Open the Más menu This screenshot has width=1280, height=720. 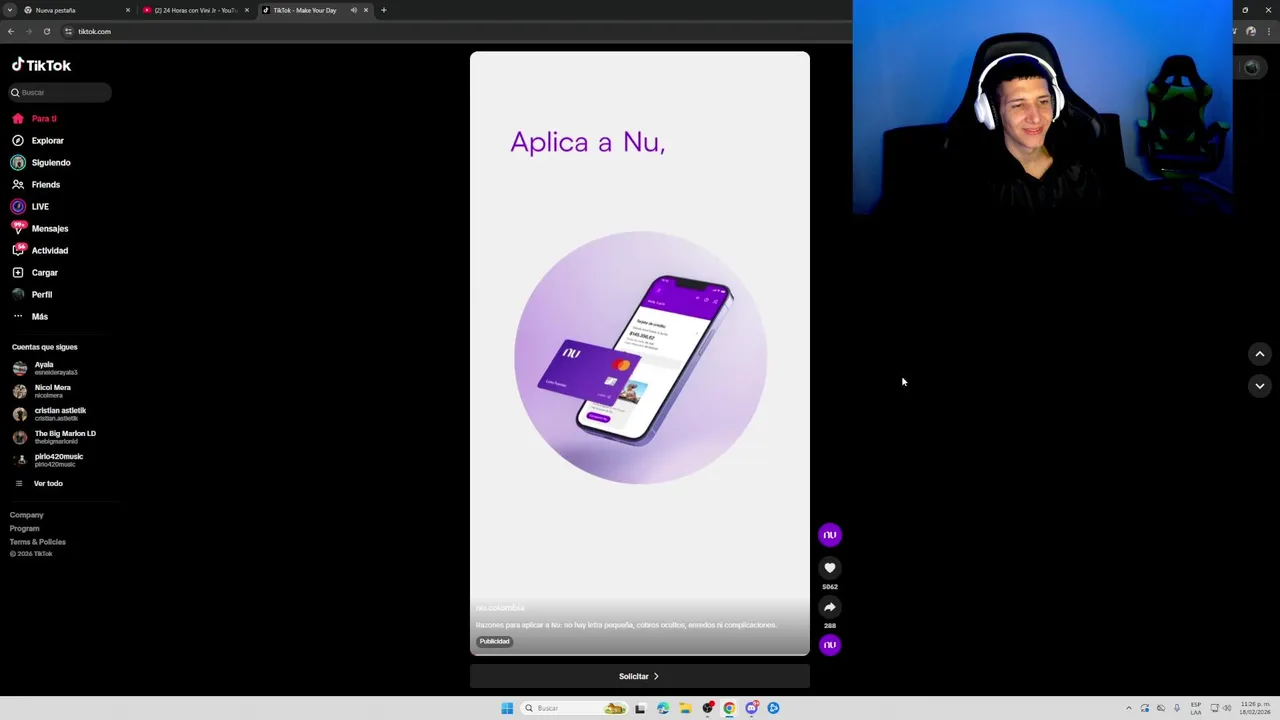pyautogui.click(x=30, y=316)
